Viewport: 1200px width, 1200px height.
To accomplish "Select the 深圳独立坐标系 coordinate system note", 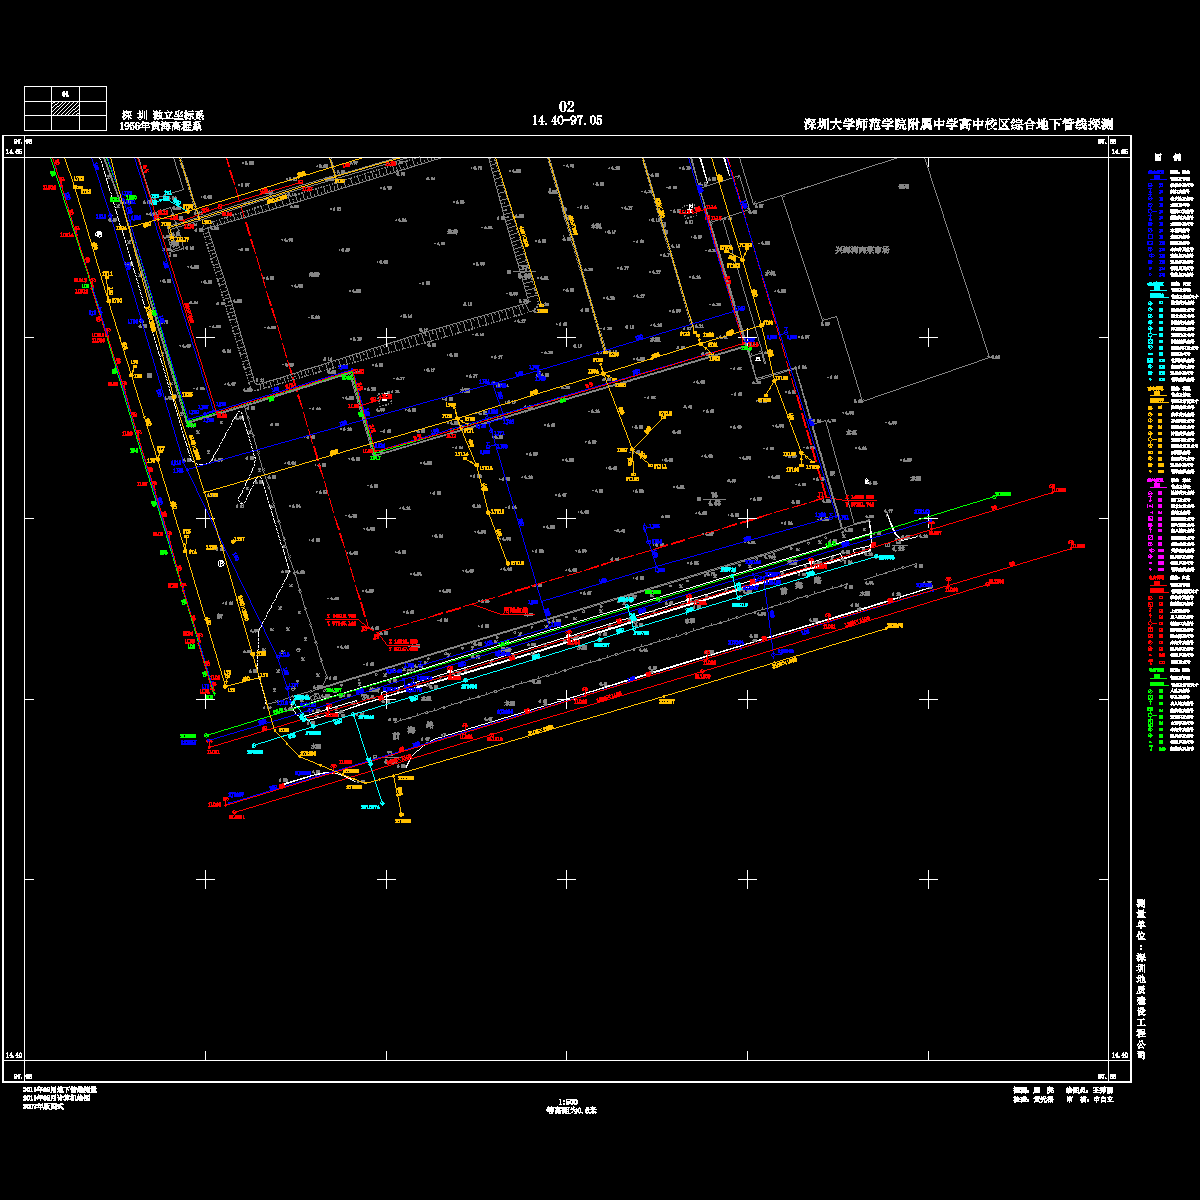I will [162, 115].
